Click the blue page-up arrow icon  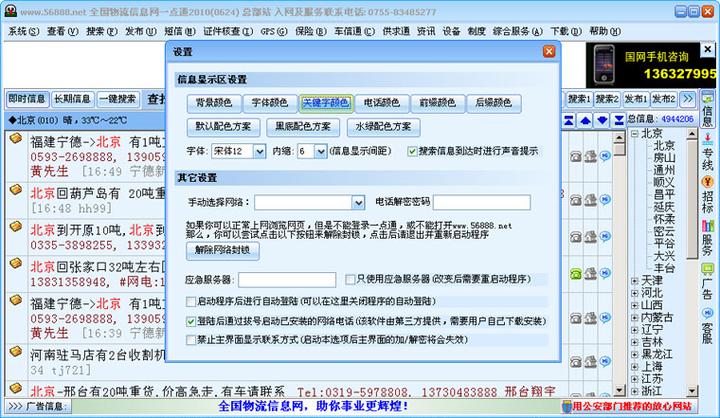coord(585,121)
